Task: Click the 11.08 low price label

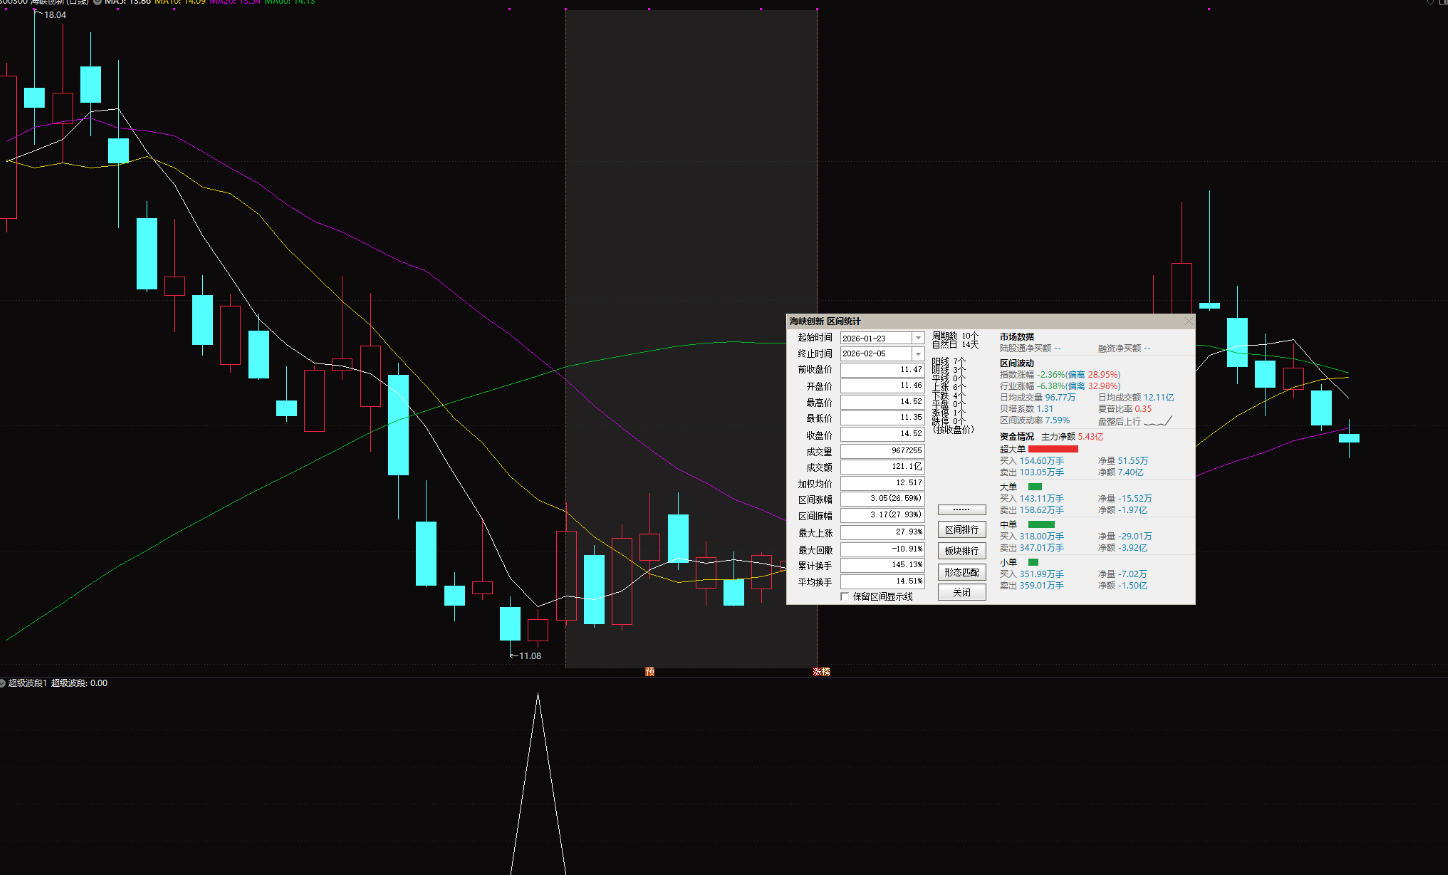Action: click(529, 656)
